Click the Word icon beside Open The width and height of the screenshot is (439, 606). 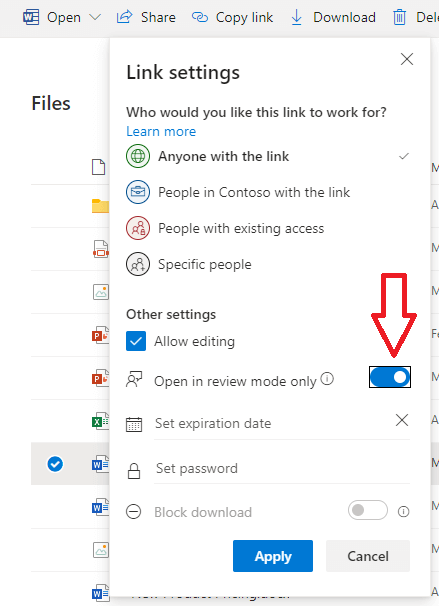point(31,17)
